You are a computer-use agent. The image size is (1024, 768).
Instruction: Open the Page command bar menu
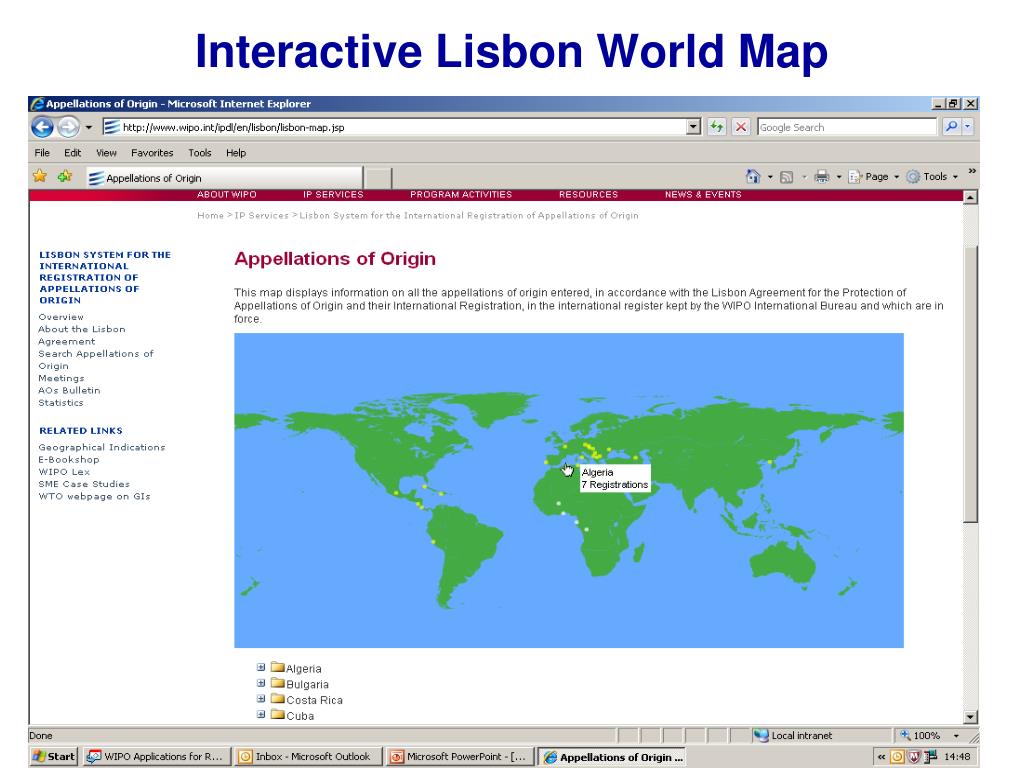point(874,177)
